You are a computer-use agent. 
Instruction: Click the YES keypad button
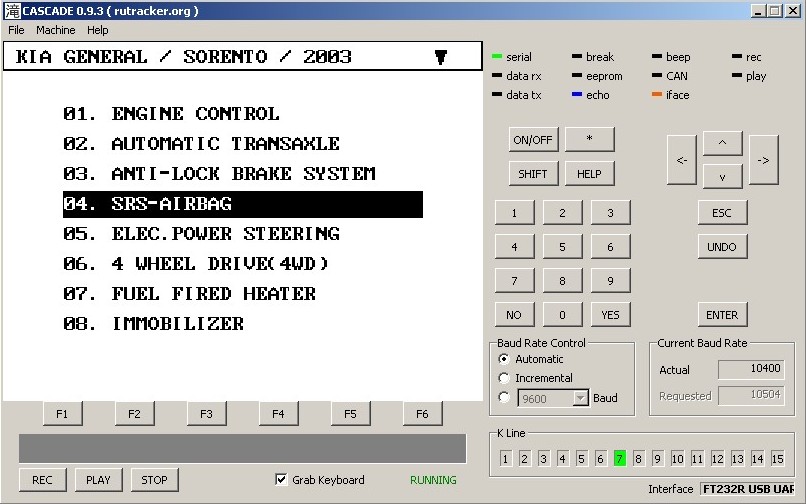click(x=610, y=315)
